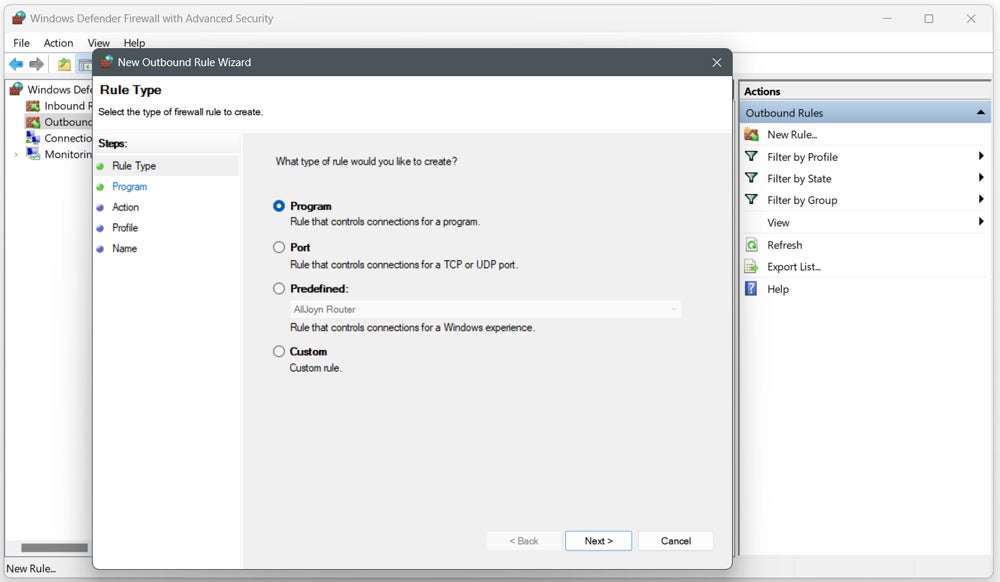The image size is (1000, 582).
Task: Choose the Port rule type option
Action: click(278, 247)
